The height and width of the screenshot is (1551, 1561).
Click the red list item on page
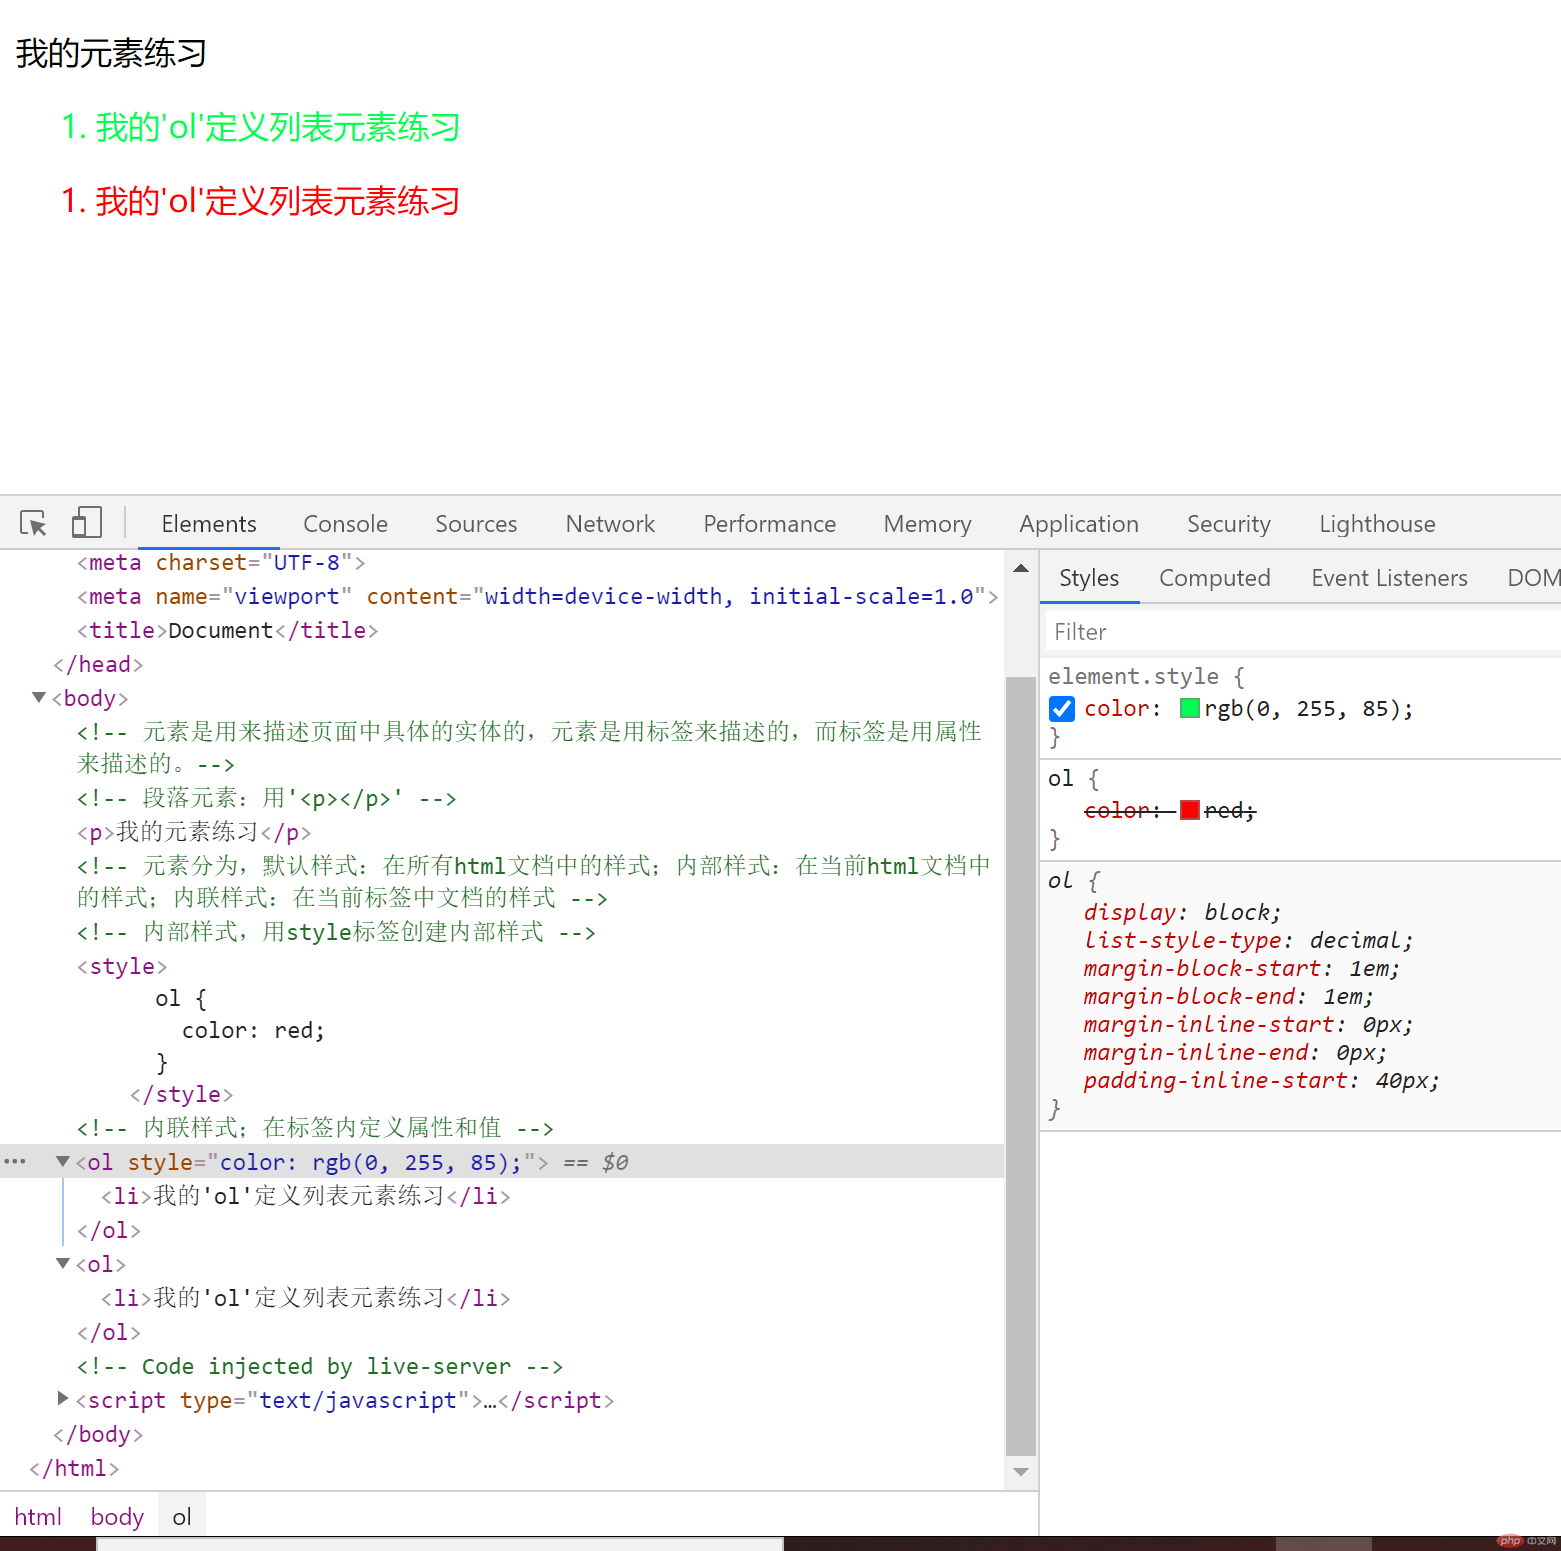(260, 201)
